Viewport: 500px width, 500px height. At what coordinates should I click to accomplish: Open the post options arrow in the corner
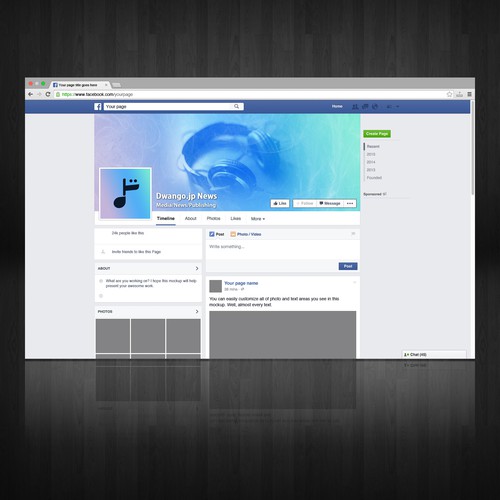(x=355, y=282)
